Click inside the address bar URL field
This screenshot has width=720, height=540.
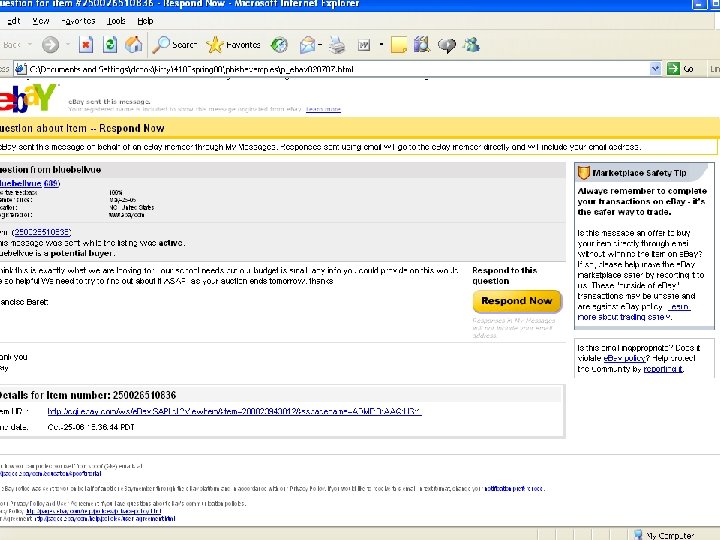[338, 69]
